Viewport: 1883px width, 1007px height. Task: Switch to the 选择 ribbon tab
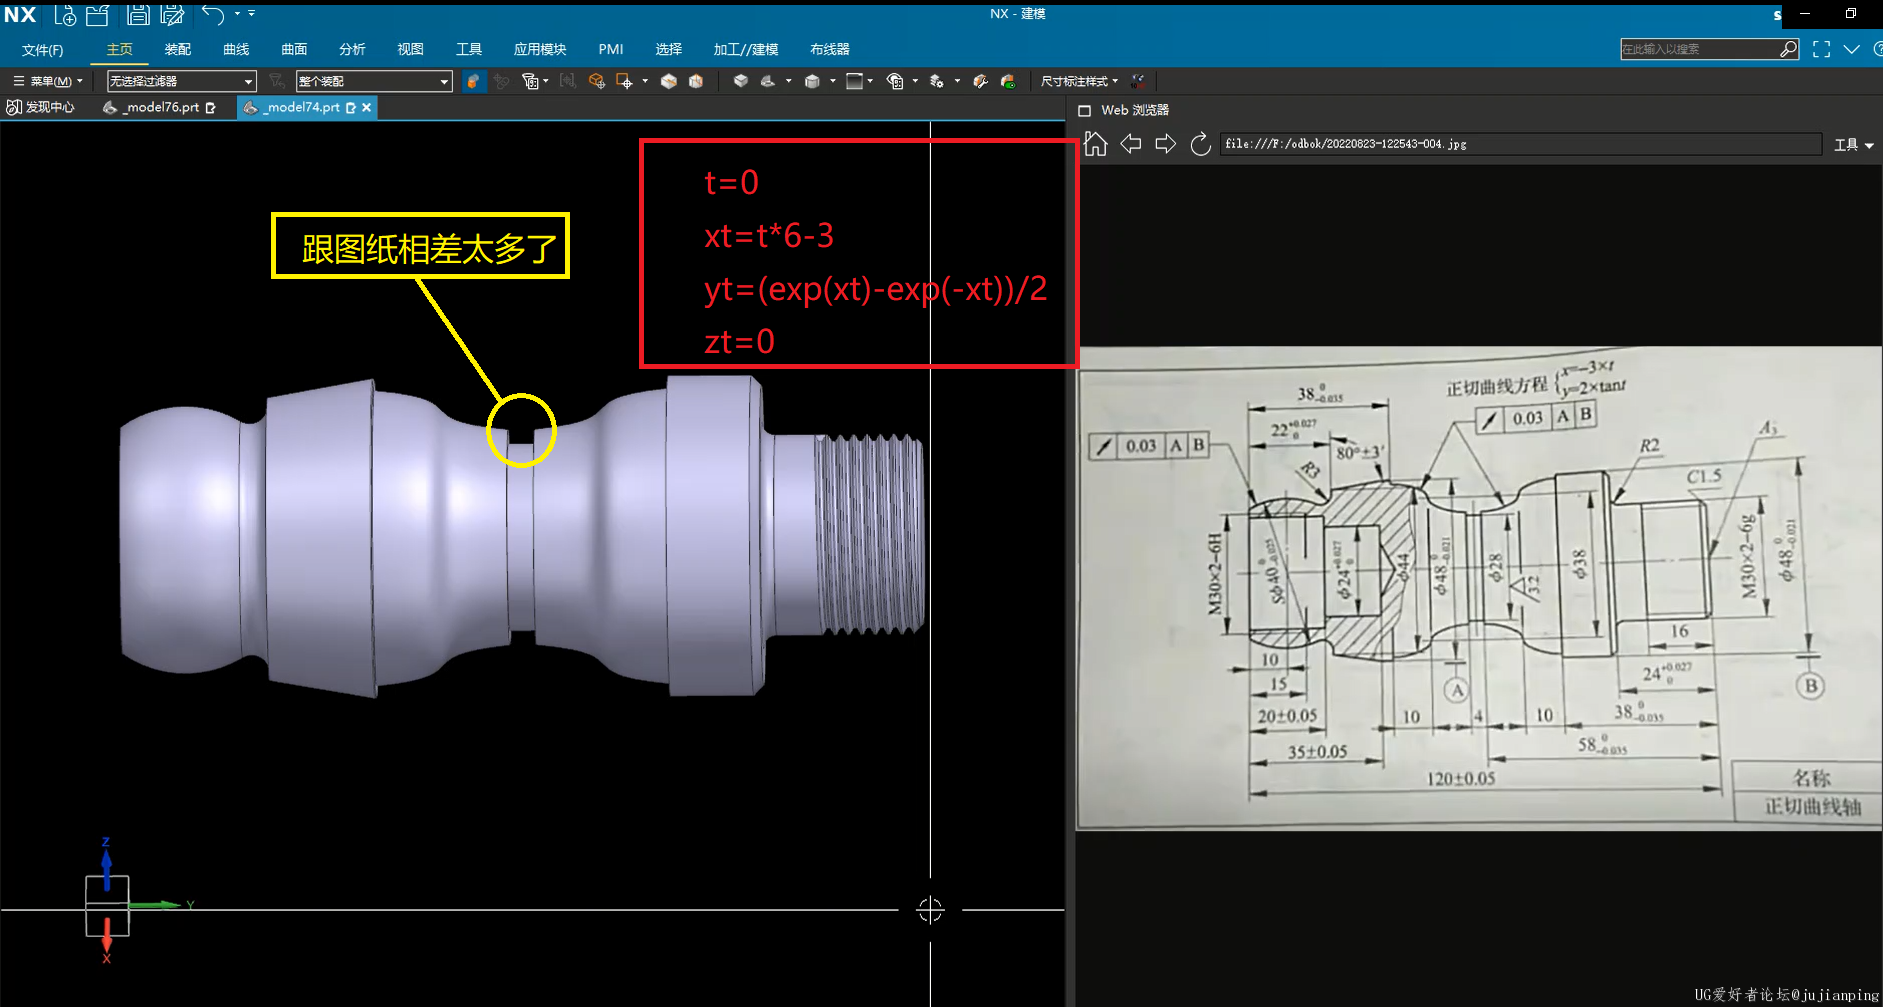pos(669,49)
